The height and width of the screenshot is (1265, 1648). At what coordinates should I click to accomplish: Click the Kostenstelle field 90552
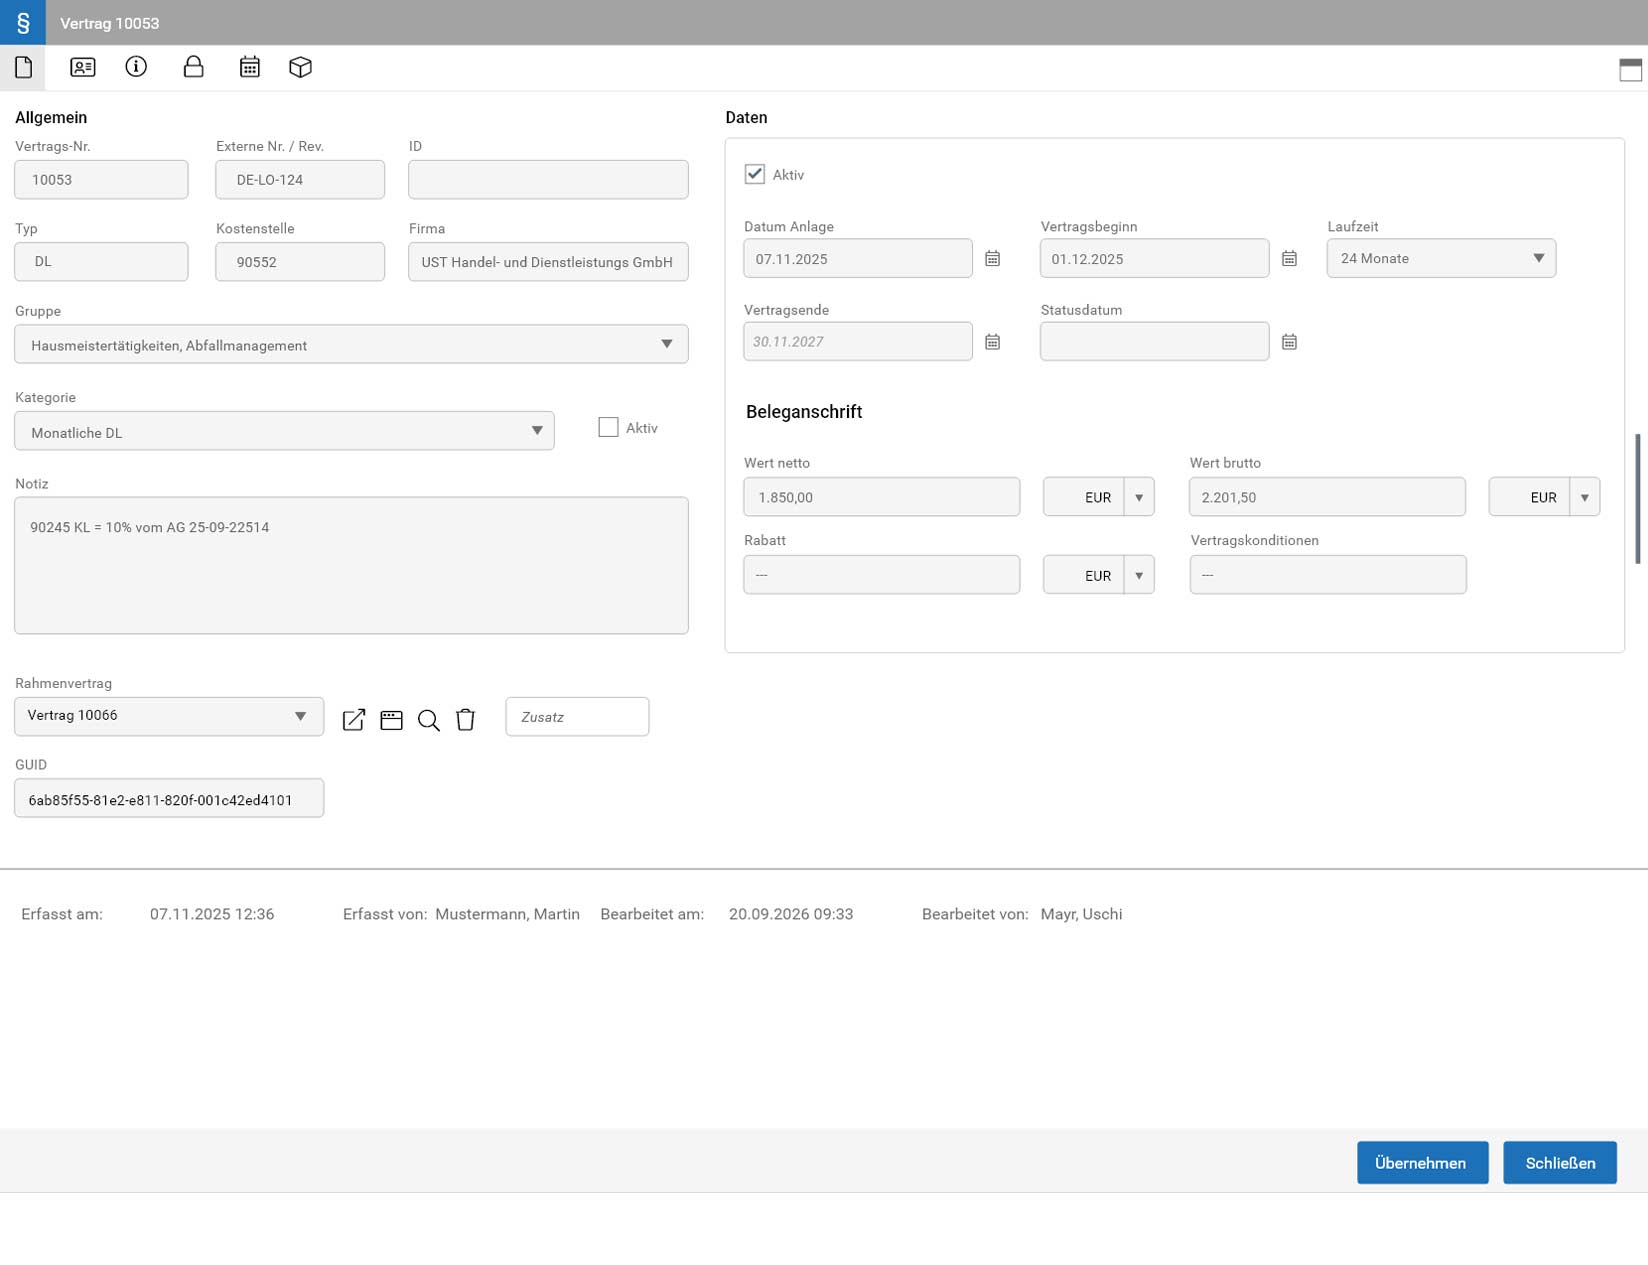(300, 262)
